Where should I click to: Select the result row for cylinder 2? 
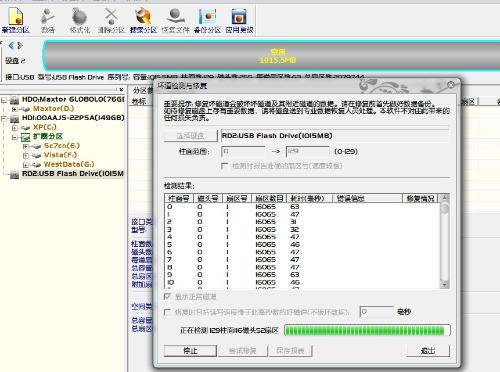pyautogui.click(x=303, y=222)
